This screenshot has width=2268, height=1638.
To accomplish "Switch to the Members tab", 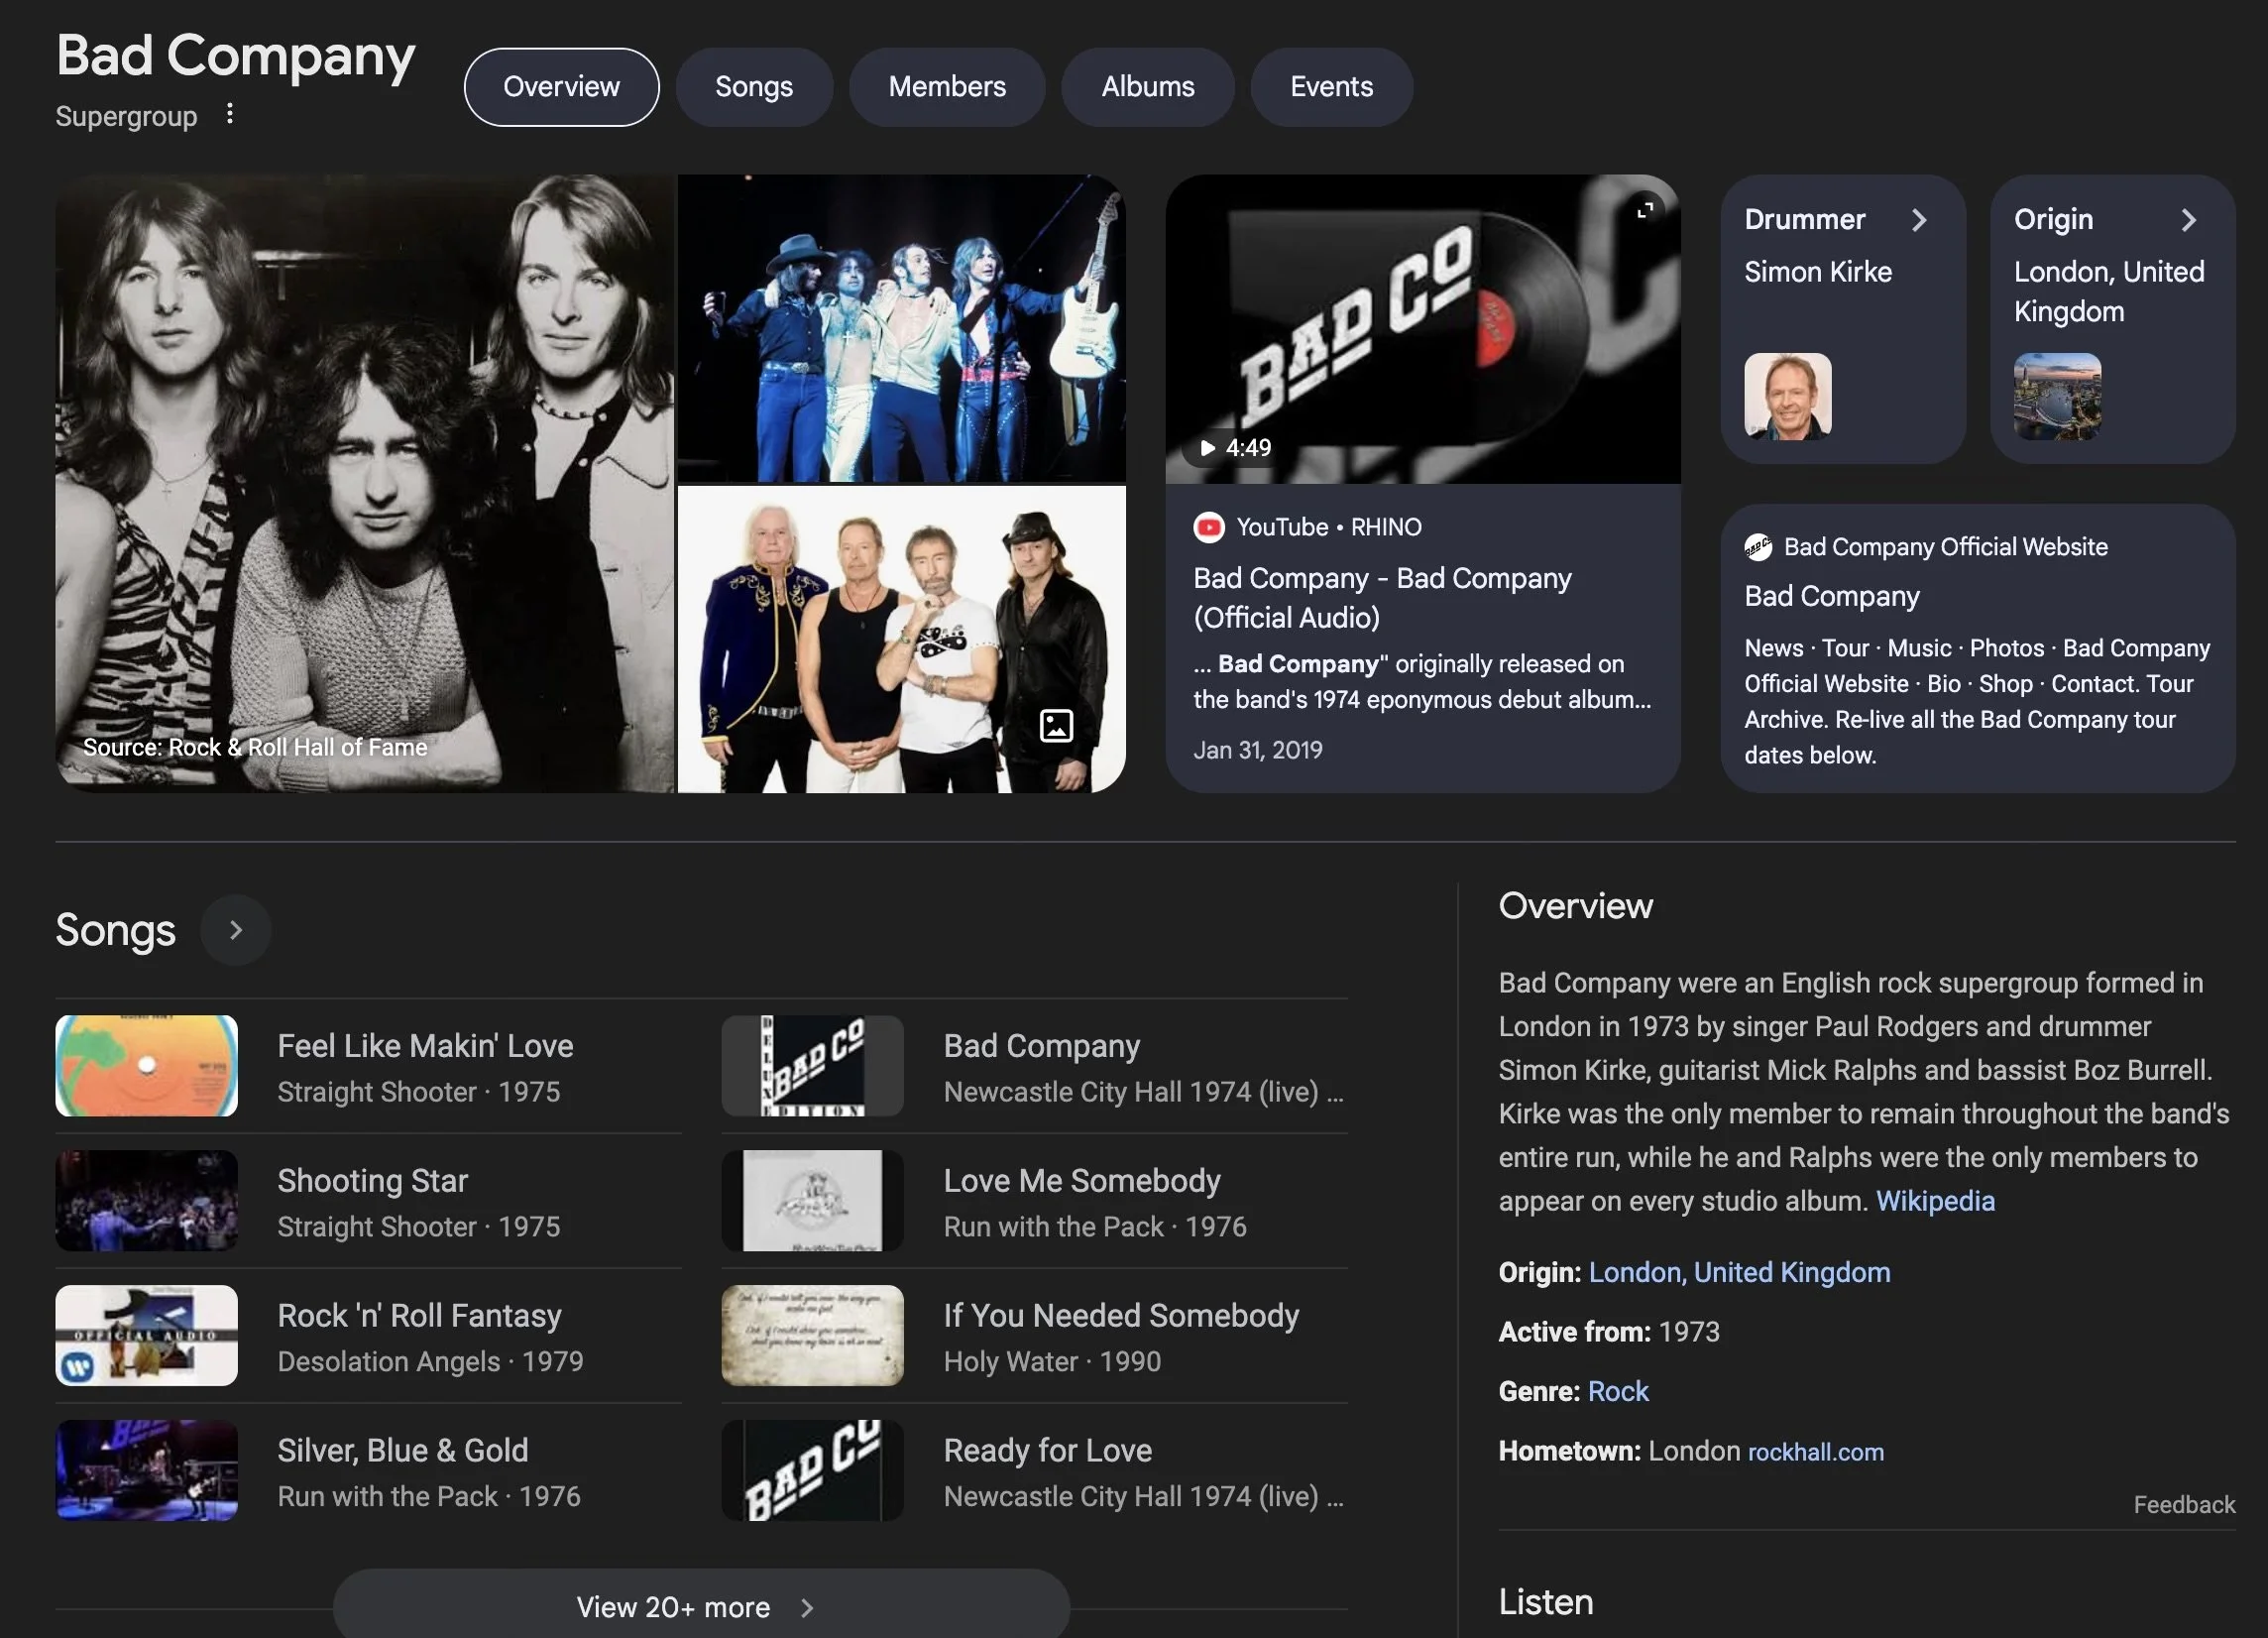I will coord(946,87).
